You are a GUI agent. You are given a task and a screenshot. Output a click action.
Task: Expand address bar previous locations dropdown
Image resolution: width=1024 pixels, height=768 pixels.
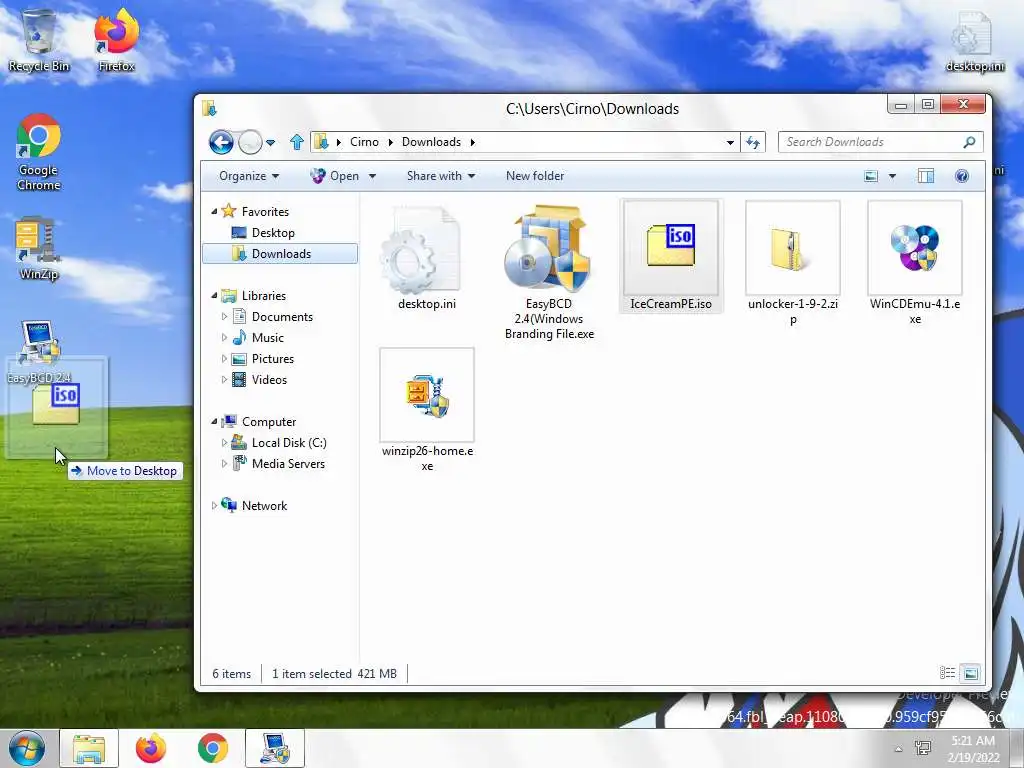click(x=730, y=142)
